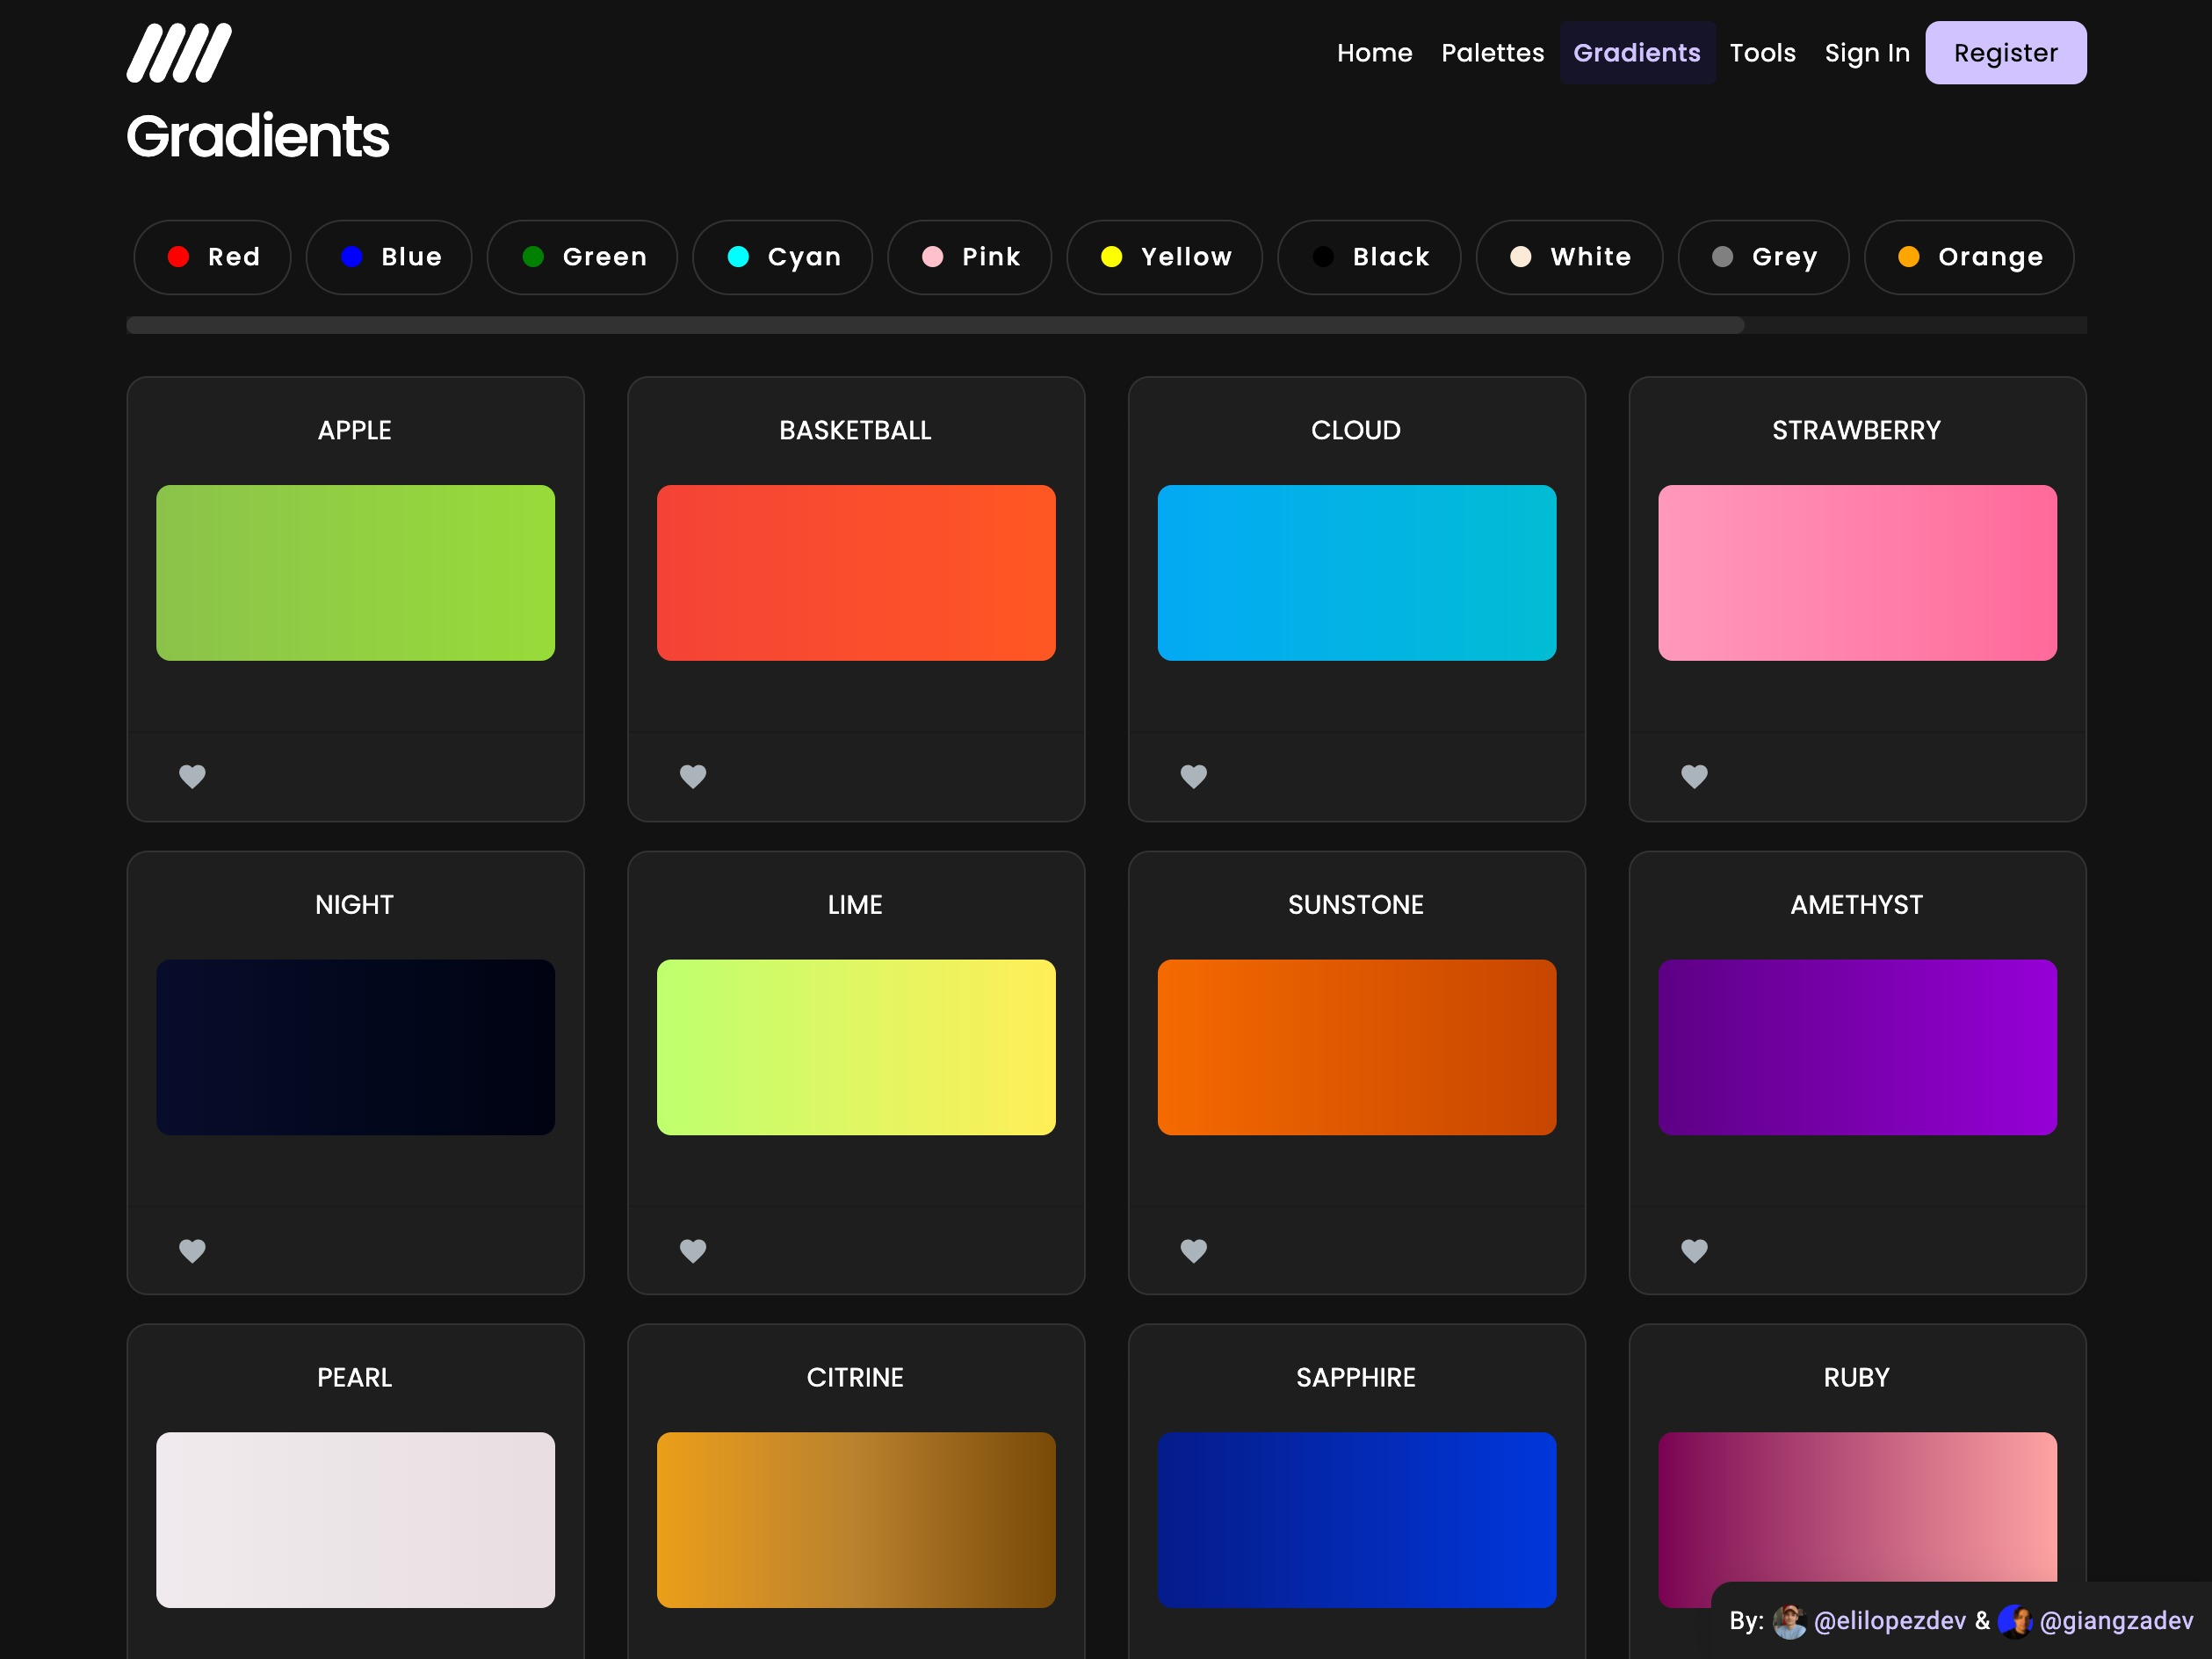
Task: Click the @elilopezdev avatar image
Action: pyautogui.click(x=1789, y=1621)
